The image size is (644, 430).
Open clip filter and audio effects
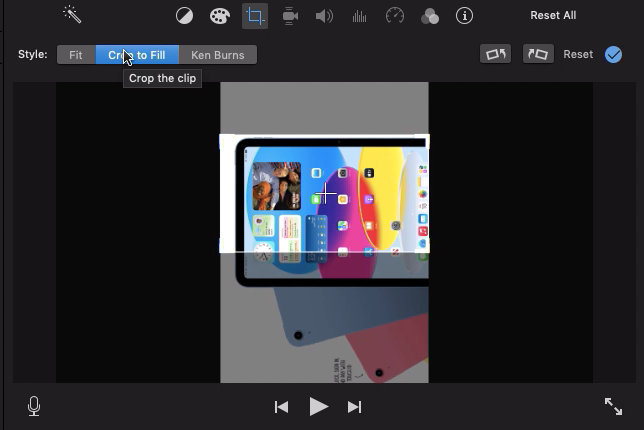tap(429, 16)
